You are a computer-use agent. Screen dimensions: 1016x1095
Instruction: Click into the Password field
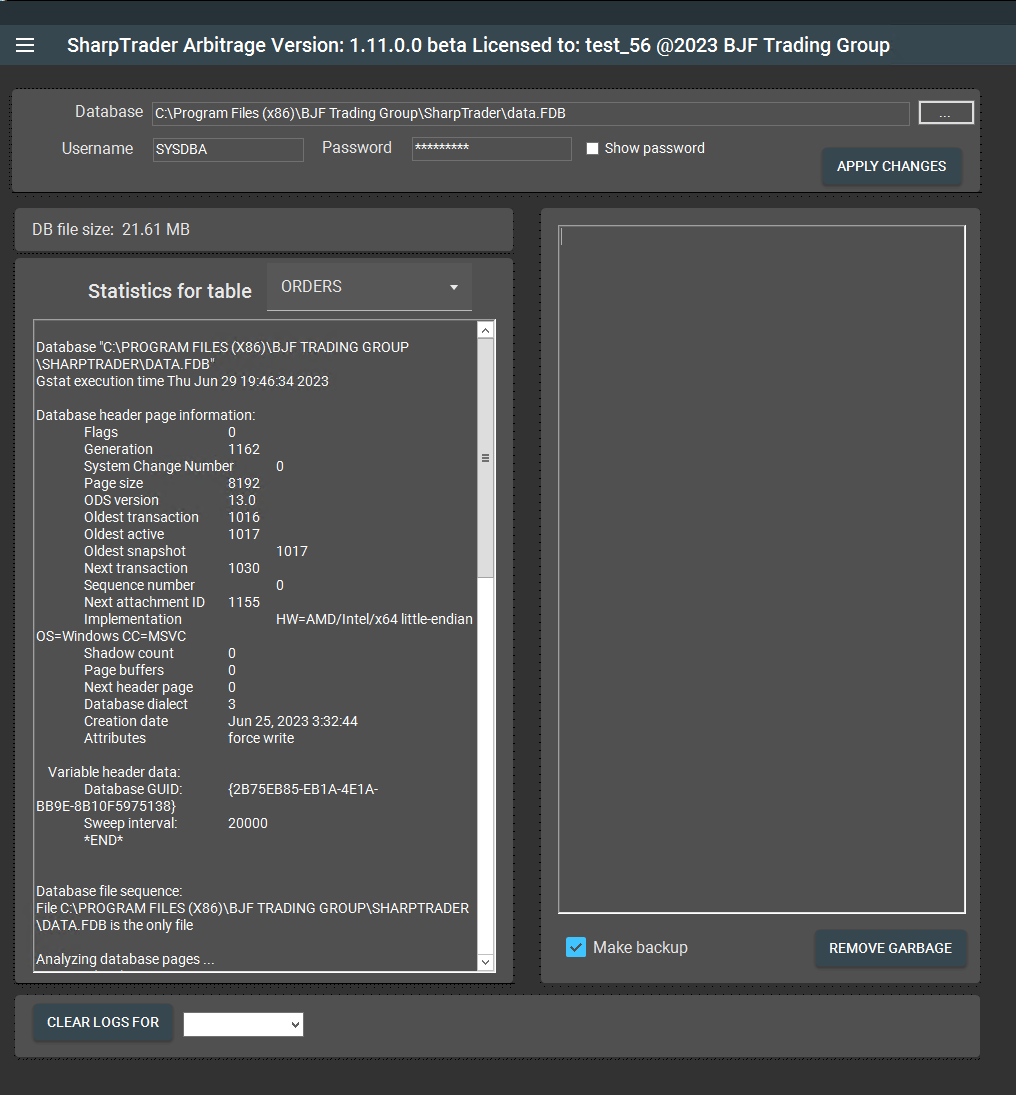[491, 149]
